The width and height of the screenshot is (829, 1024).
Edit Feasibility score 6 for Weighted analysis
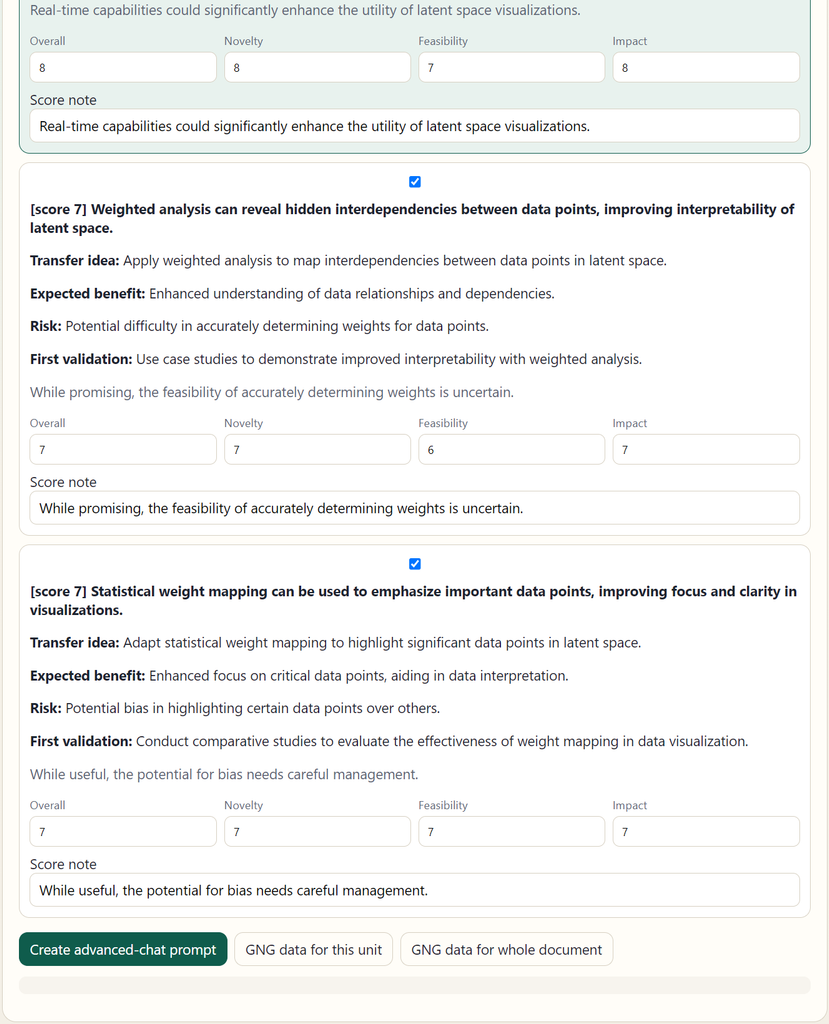(512, 449)
